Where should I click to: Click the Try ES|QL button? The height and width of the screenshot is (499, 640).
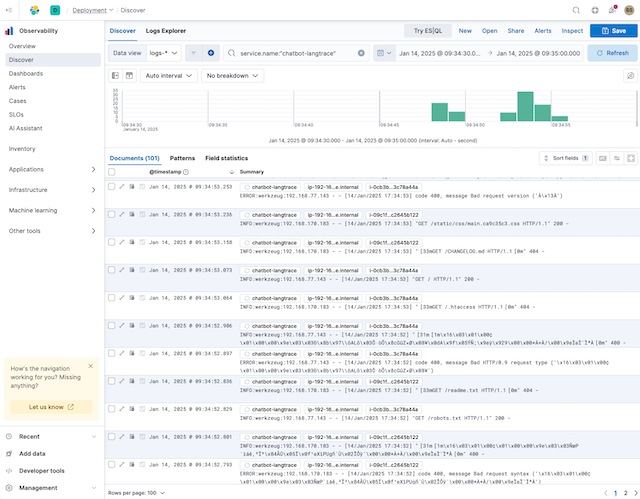pyautogui.click(x=427, y=31)
